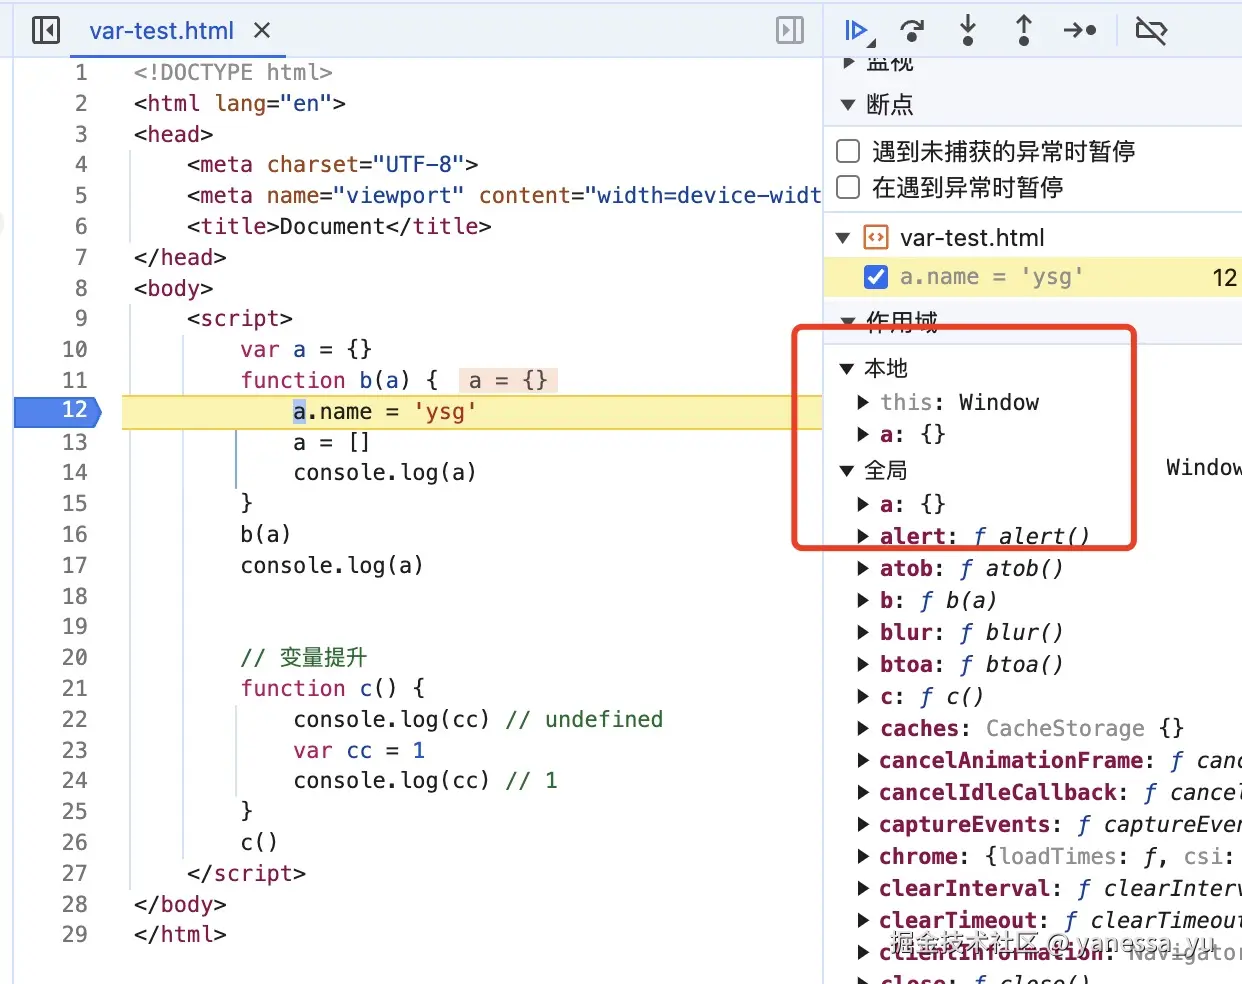Expand cancelAnimationFrame entry

click(863, 760)
